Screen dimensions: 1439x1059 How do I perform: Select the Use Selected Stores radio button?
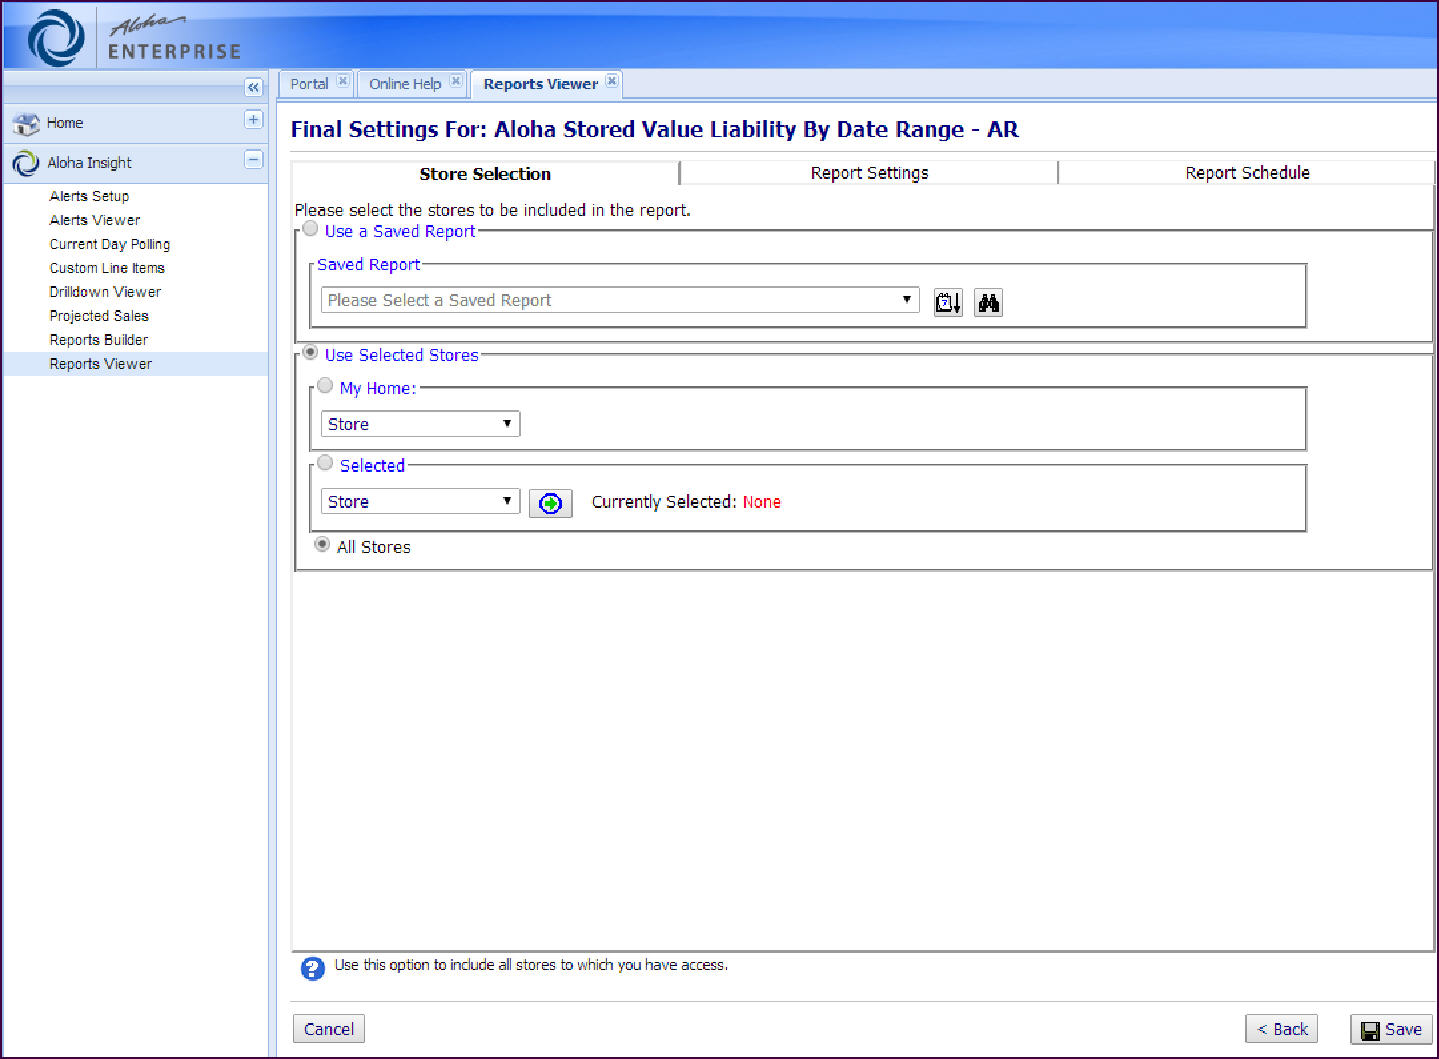tap(311, 353)
